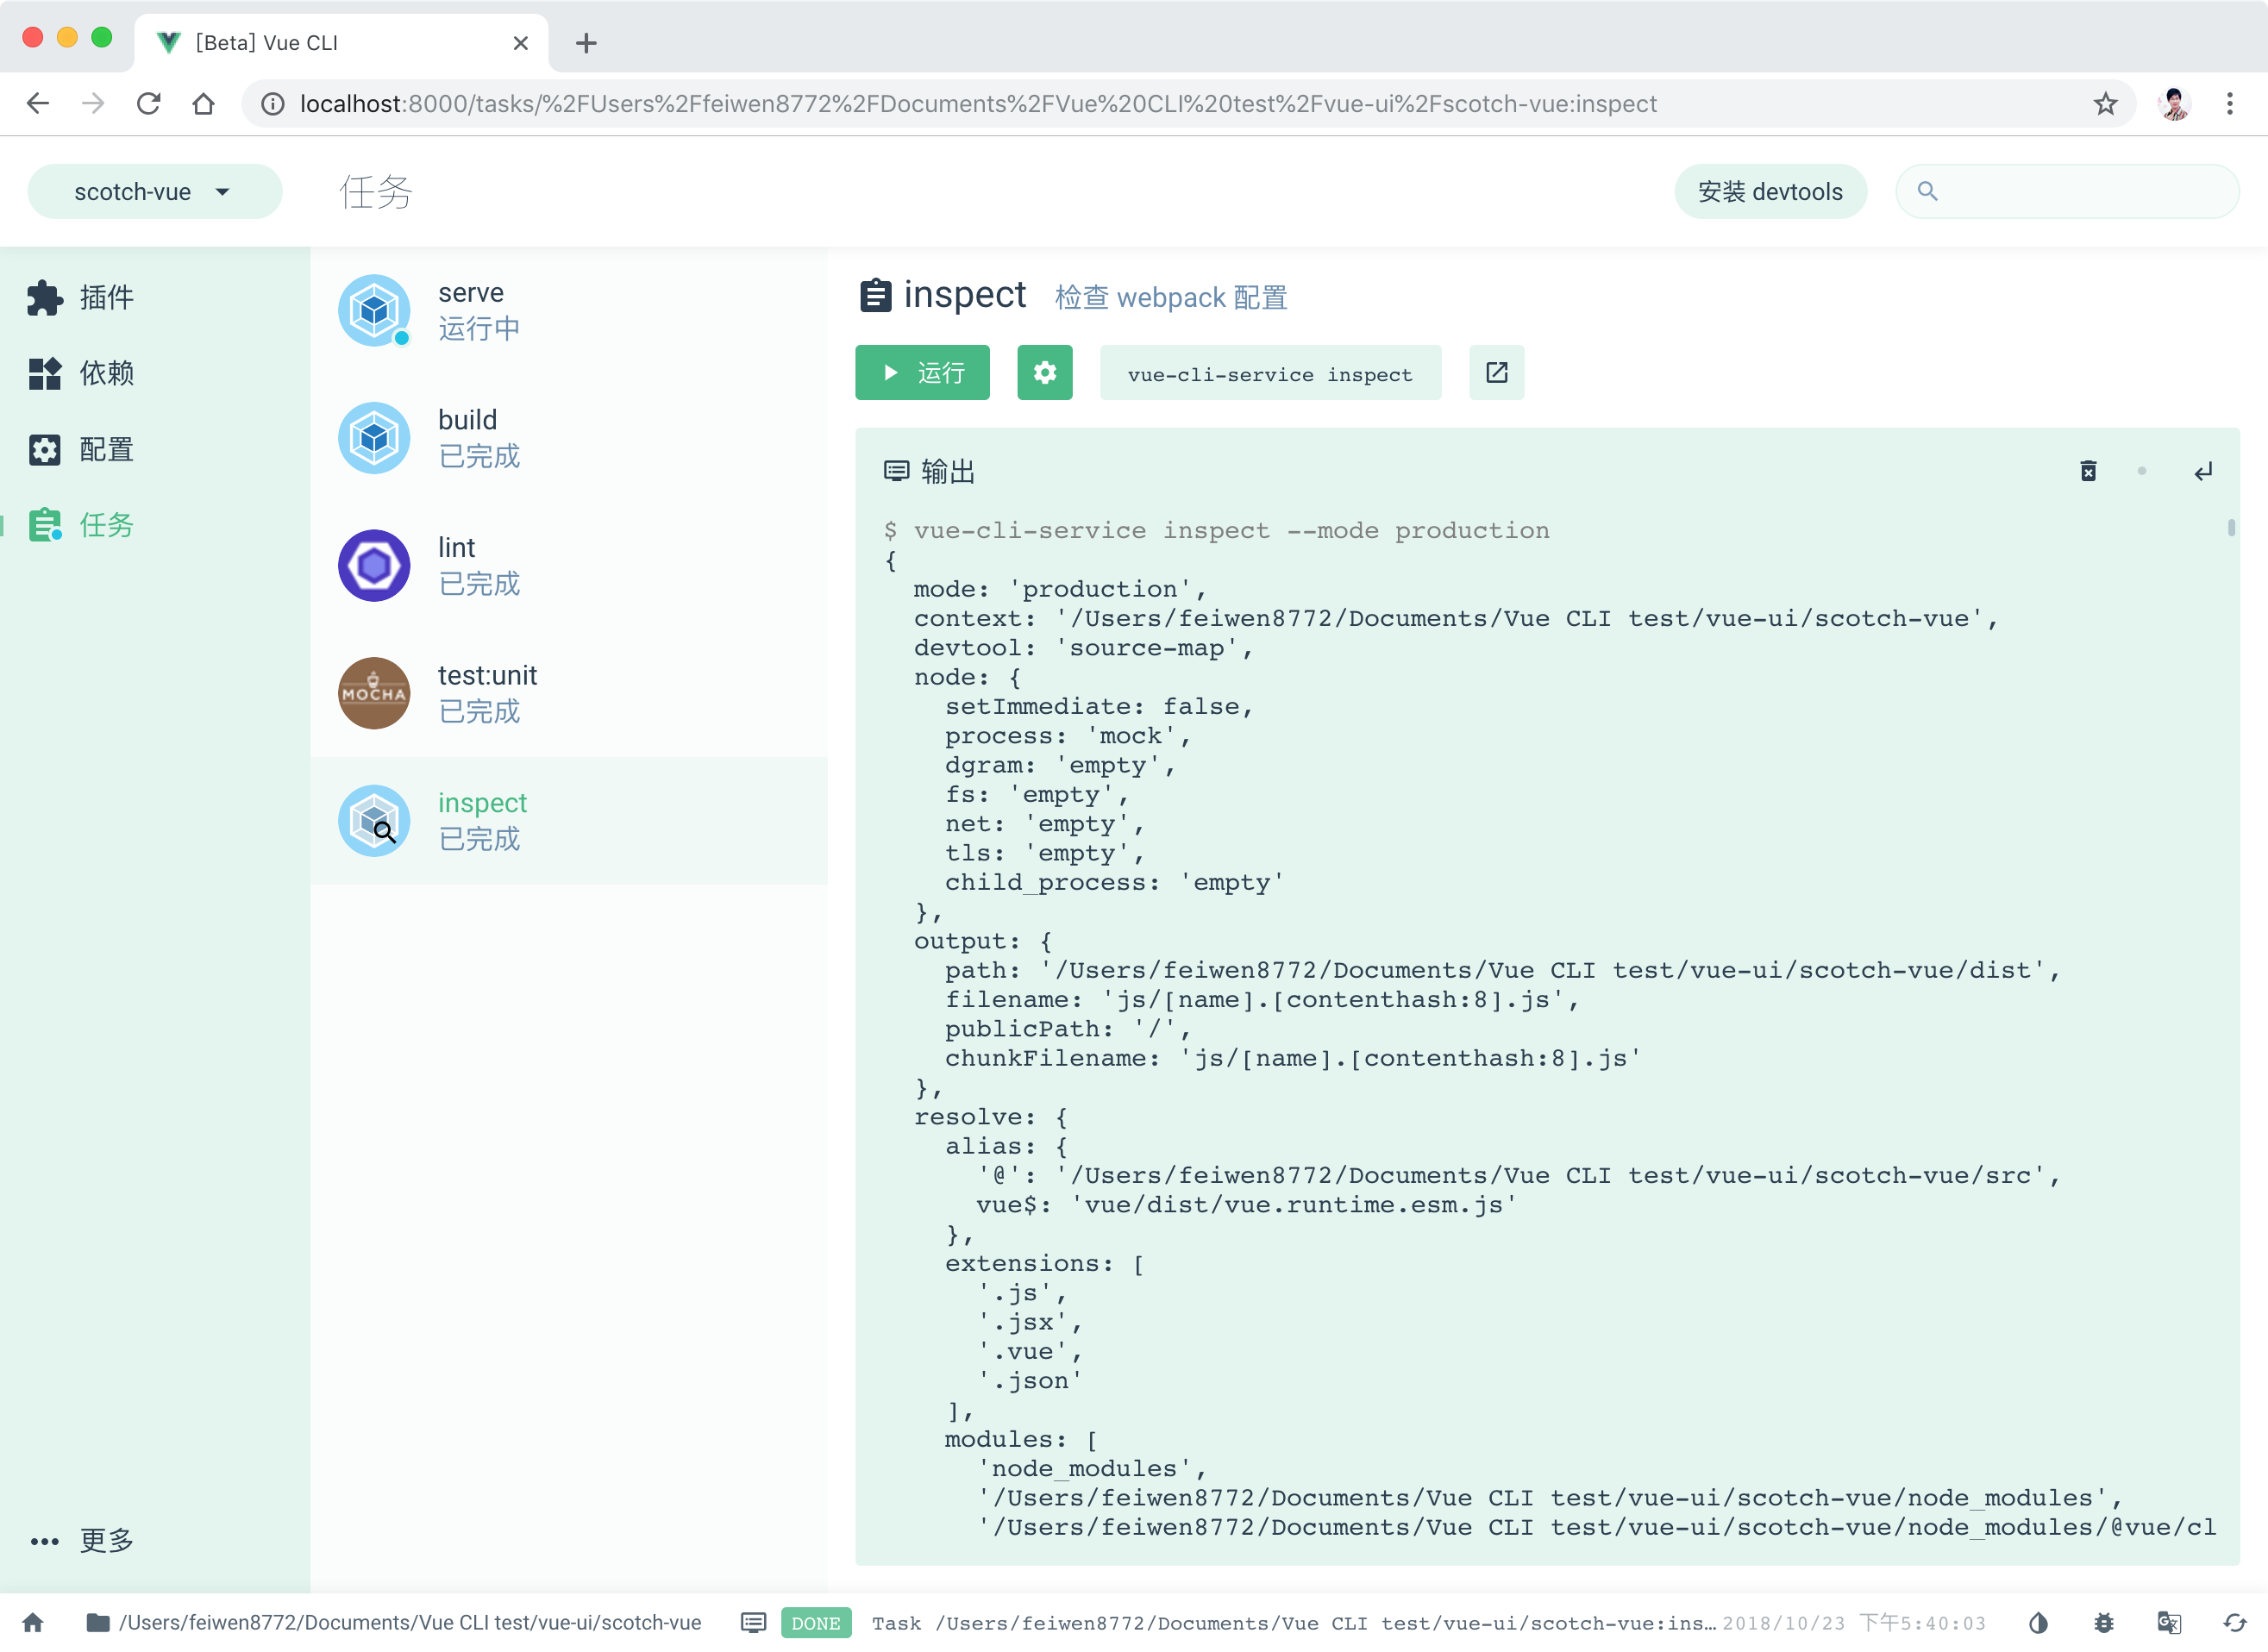
Task: Open task parameters gear button
Action: (x=1045, y=373)
